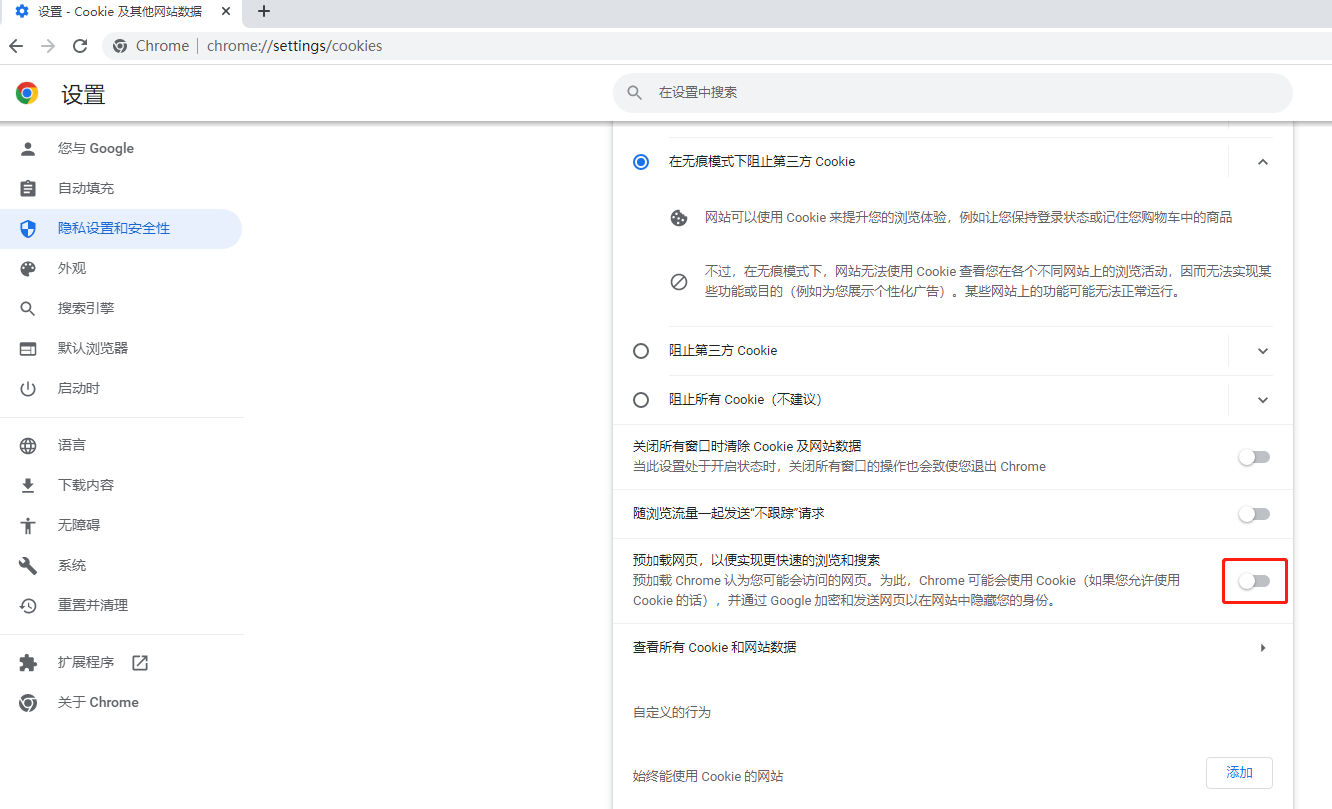This screenshot has width=1332, height=809.
Task: Click the back navigation arrow
Action: tap(16, 46)
